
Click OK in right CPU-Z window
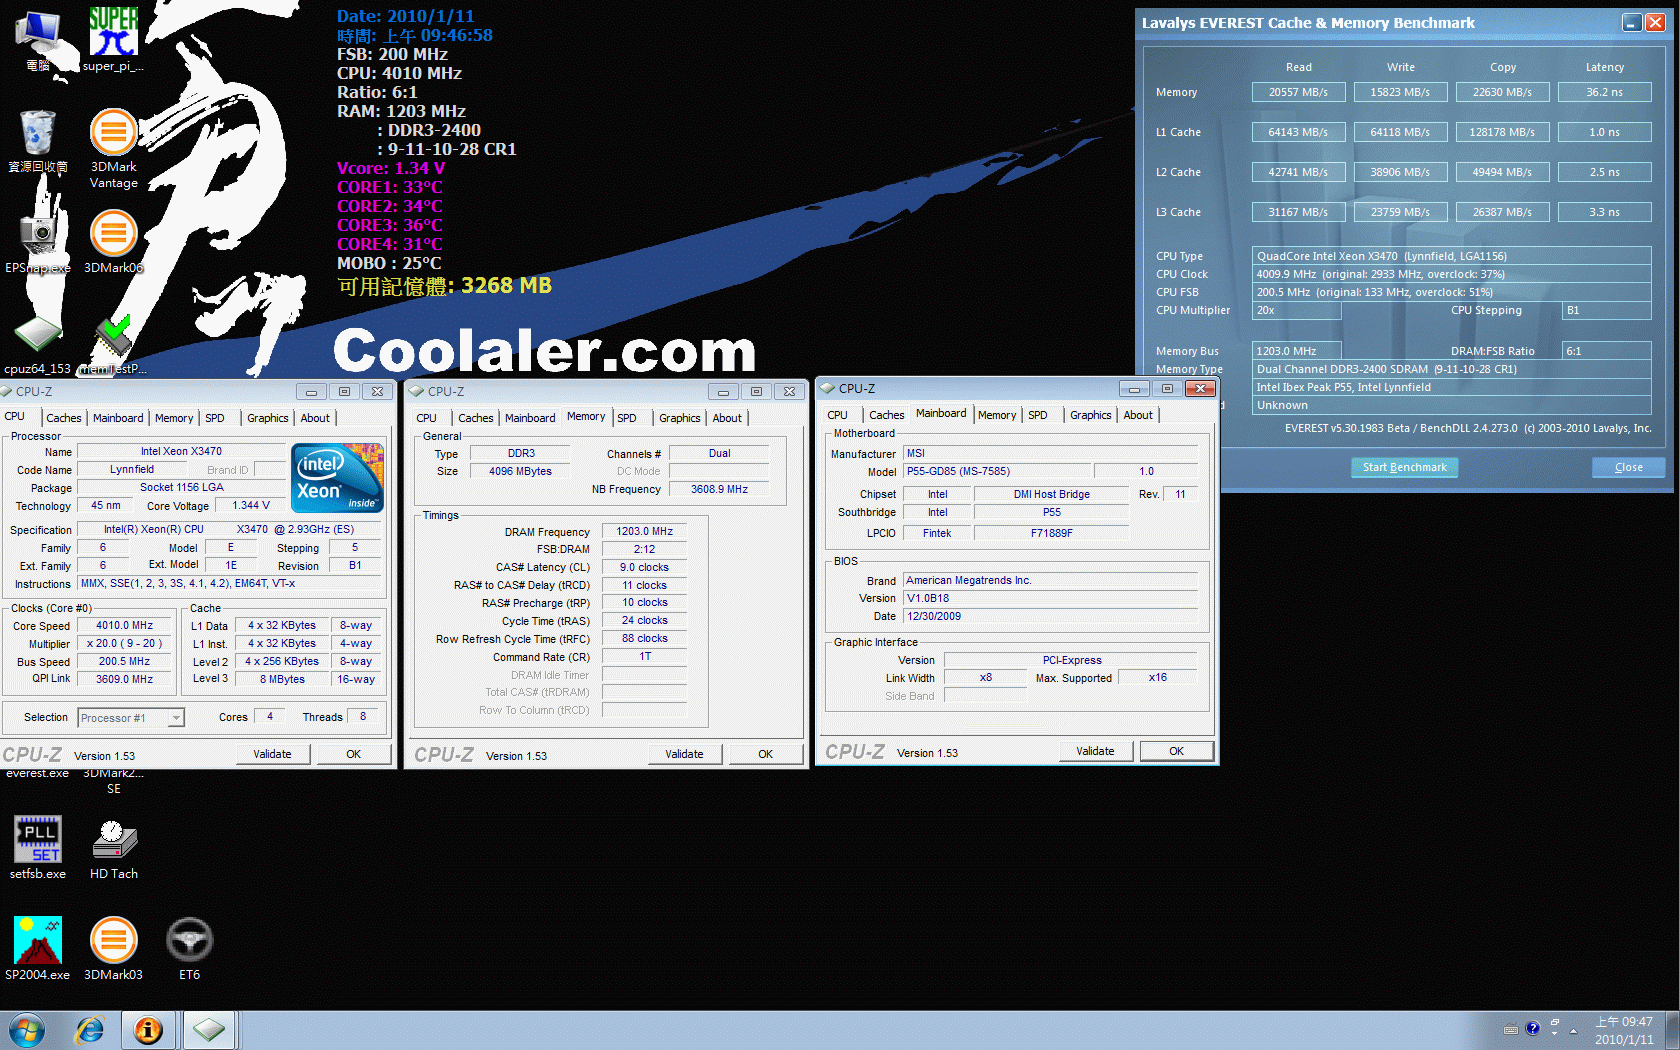click(1176, 751)
